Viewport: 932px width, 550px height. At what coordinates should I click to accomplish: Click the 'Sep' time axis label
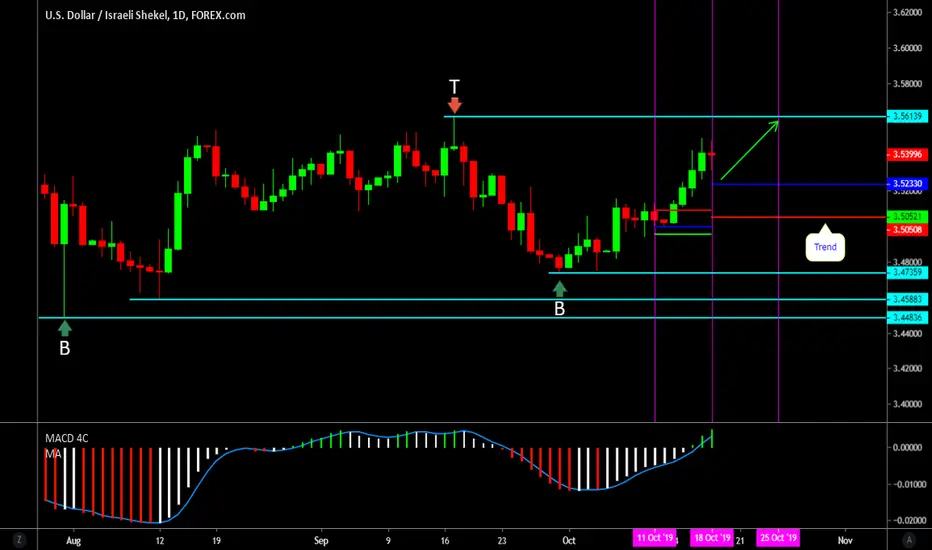click(x=321, y=540)
